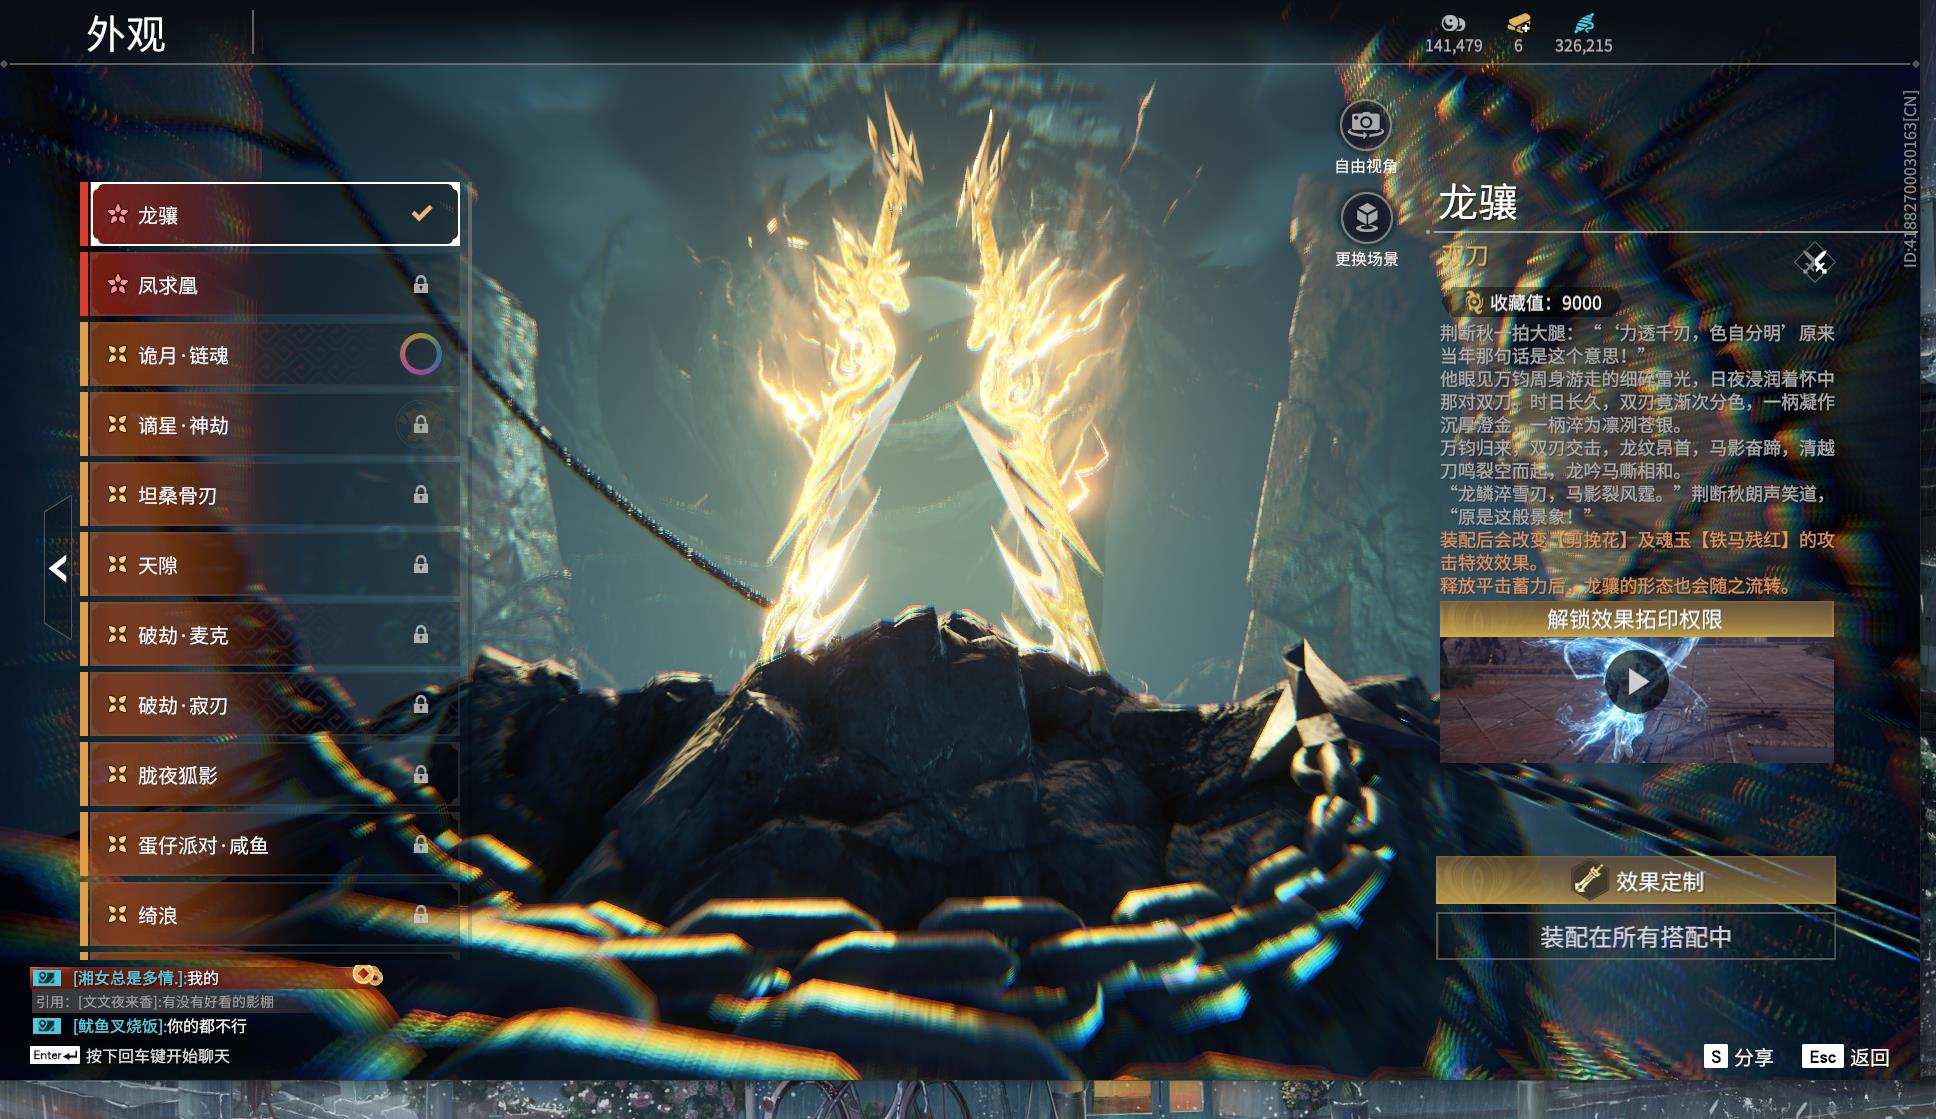Click the S 分享 share button
This screenshot has height=1119, width=1936.
click(1739, 1057)
